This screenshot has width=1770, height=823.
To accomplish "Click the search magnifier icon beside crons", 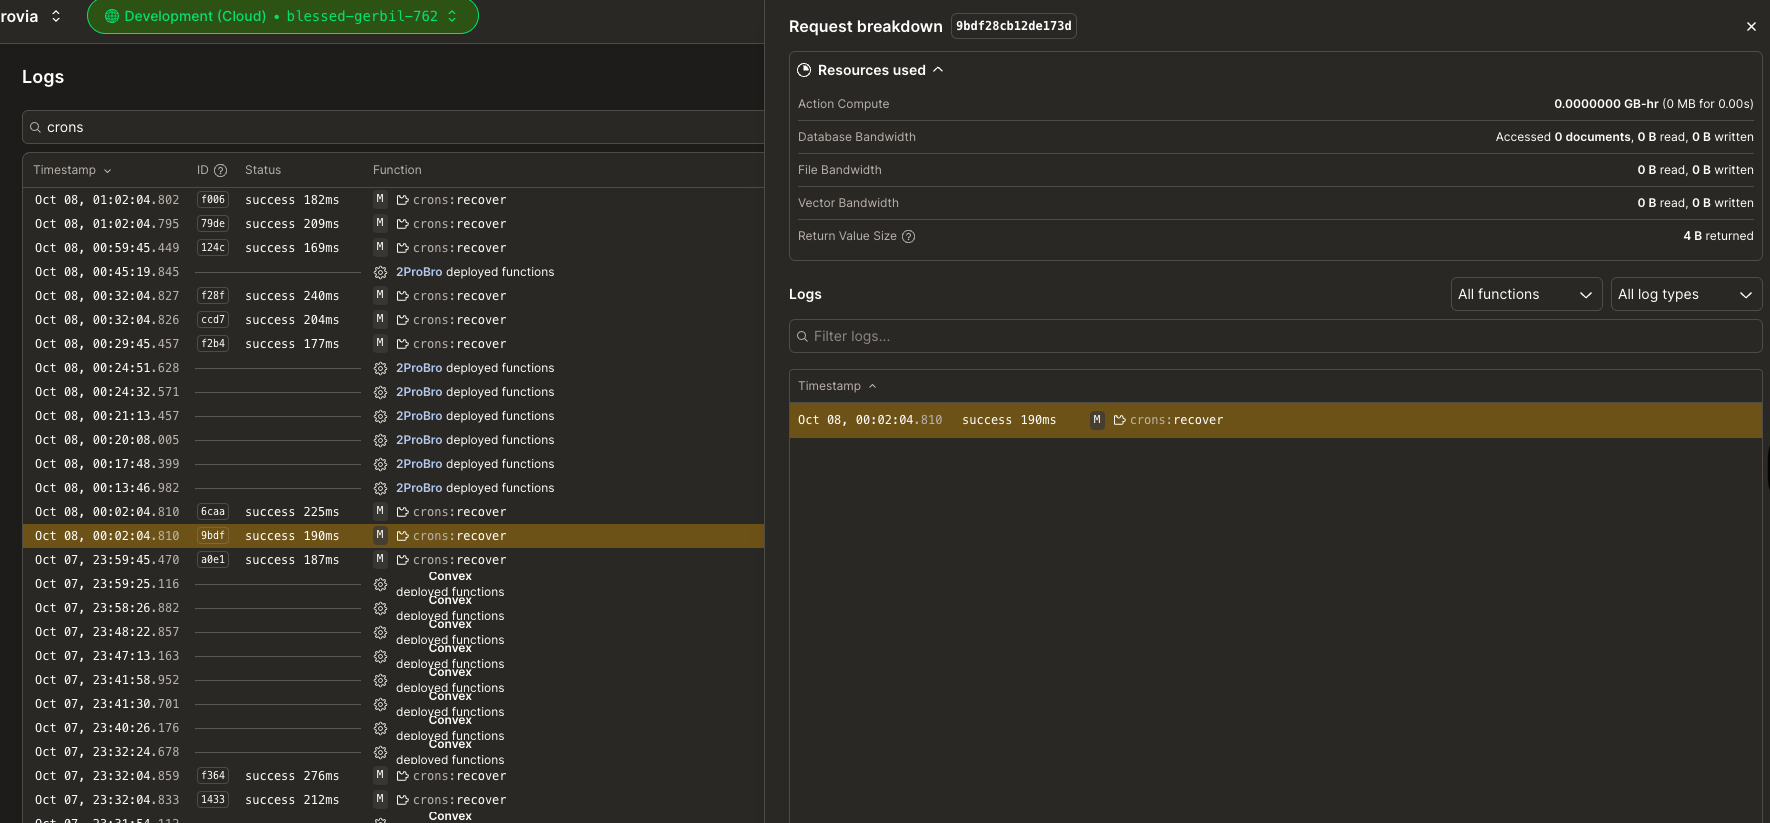I will [x=36, y=128].
